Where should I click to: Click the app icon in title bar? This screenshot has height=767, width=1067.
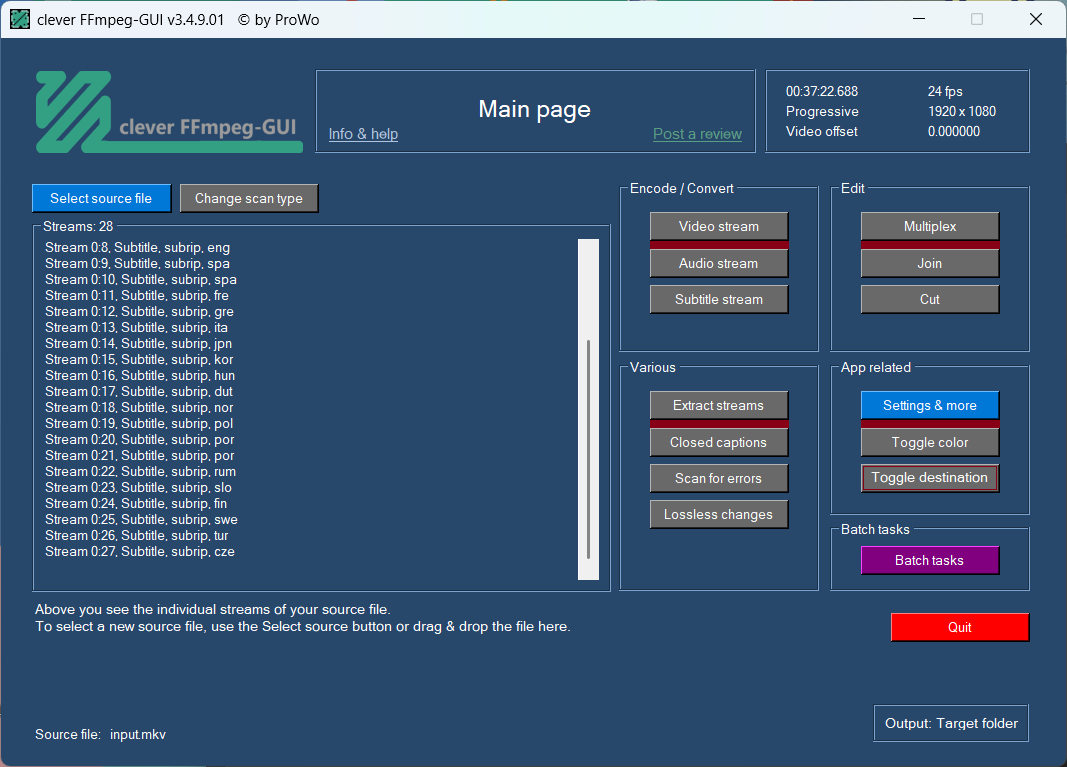tap(20, 19)
